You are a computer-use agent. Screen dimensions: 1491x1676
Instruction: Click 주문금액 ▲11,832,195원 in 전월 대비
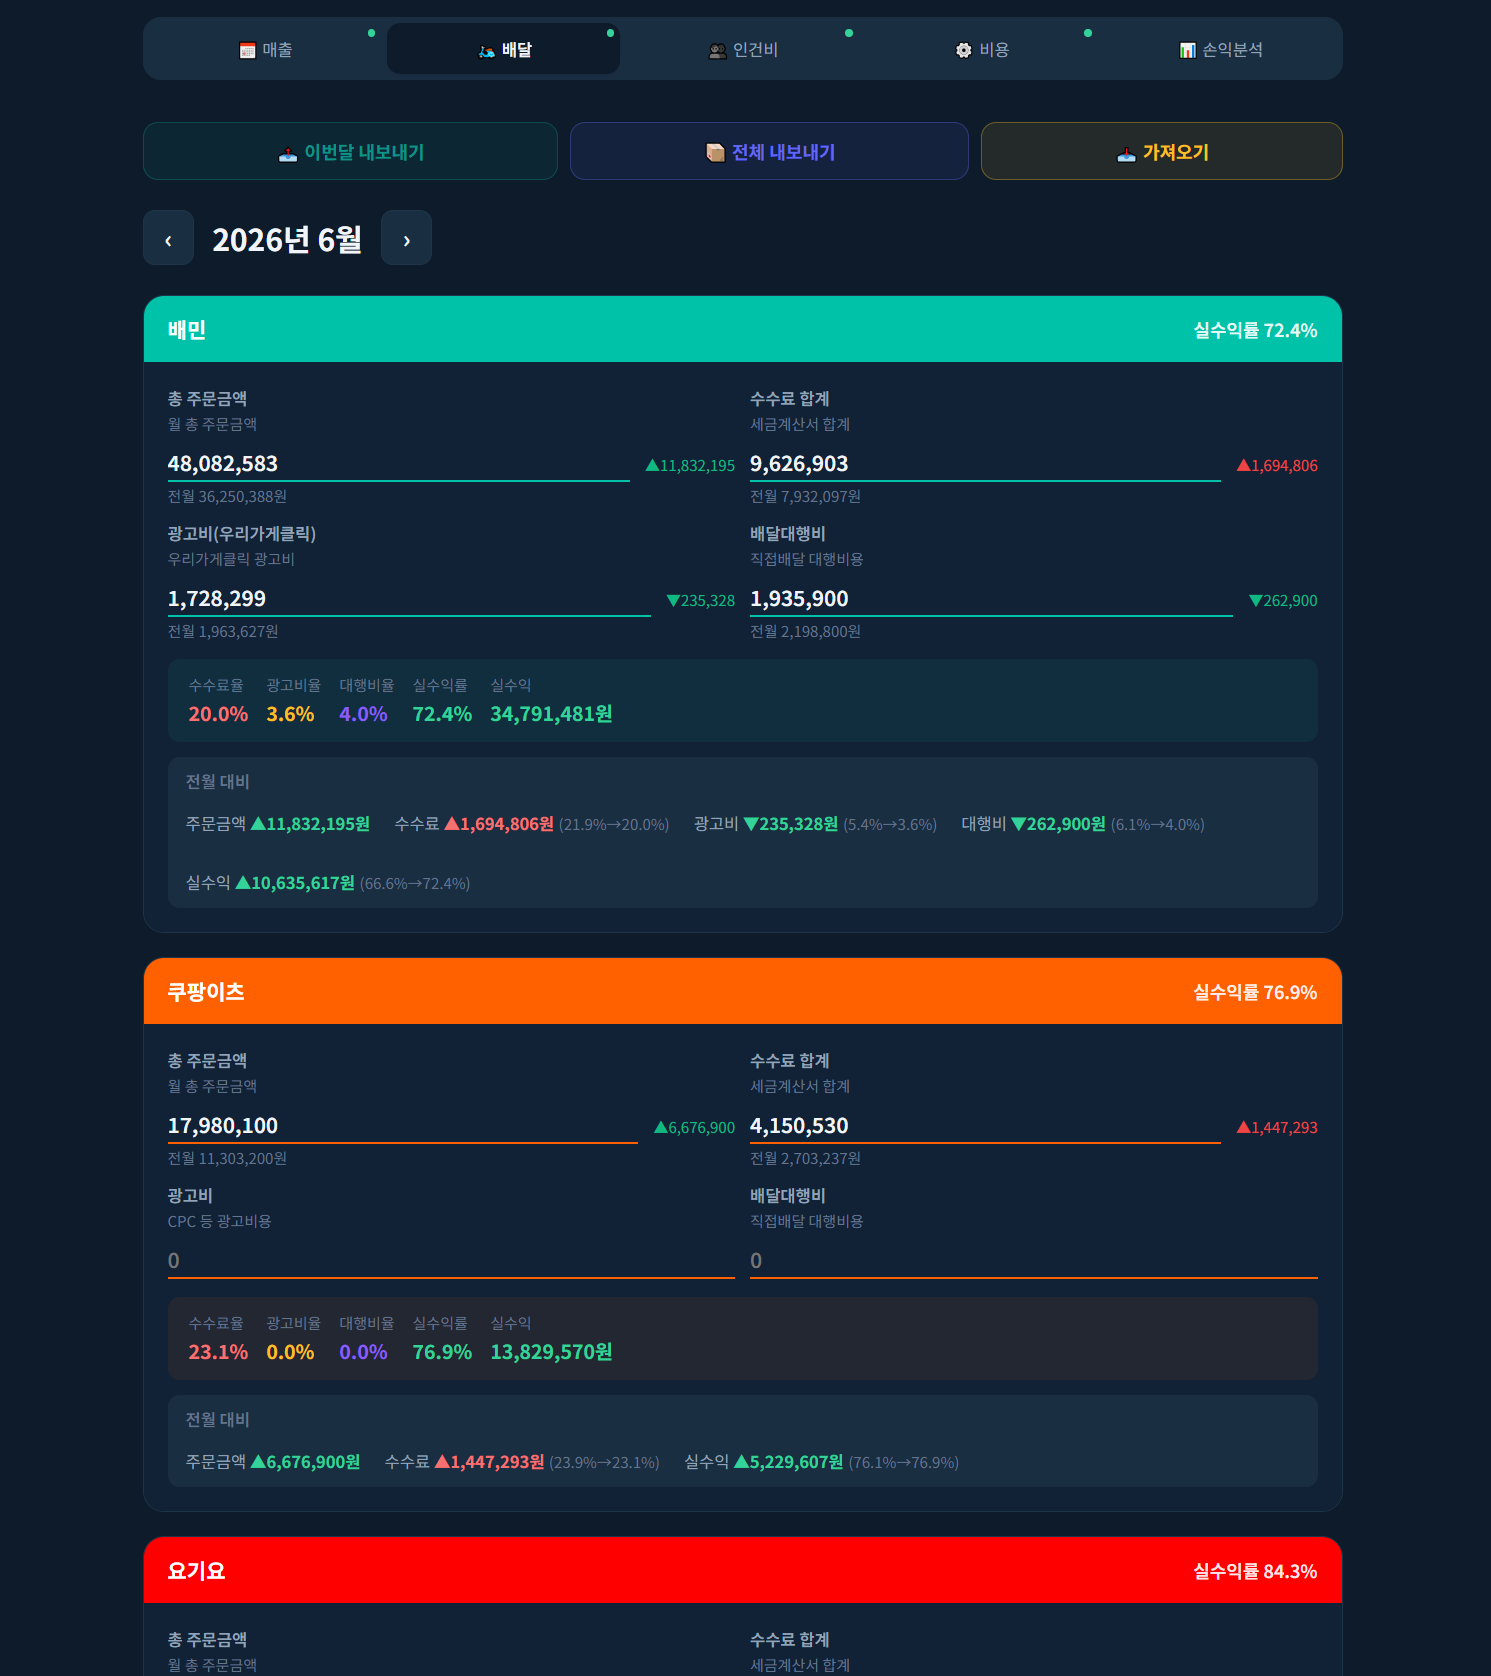point(278,824)
